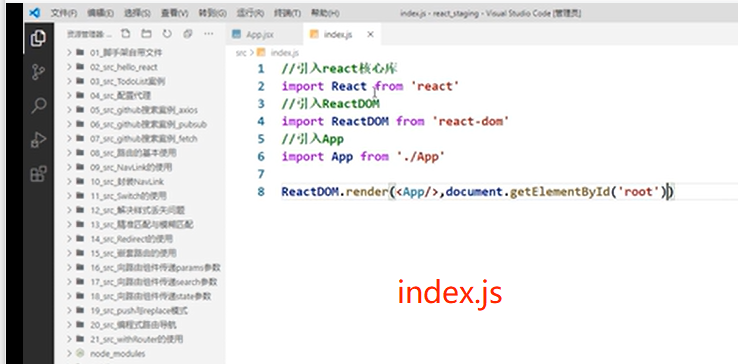Select 17_src_向路由组件传递search参数 folder
738x364 pixels.
pos(154,282)
